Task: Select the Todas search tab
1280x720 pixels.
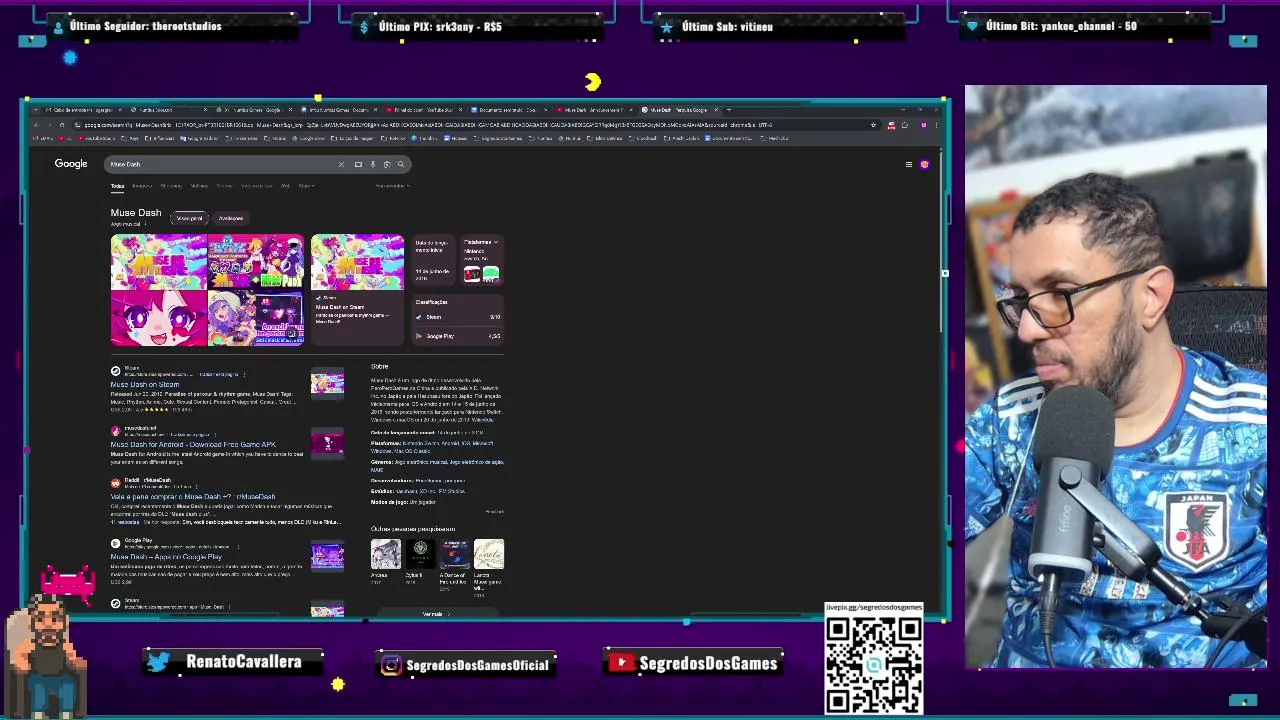Action: (x=117, y=186)
